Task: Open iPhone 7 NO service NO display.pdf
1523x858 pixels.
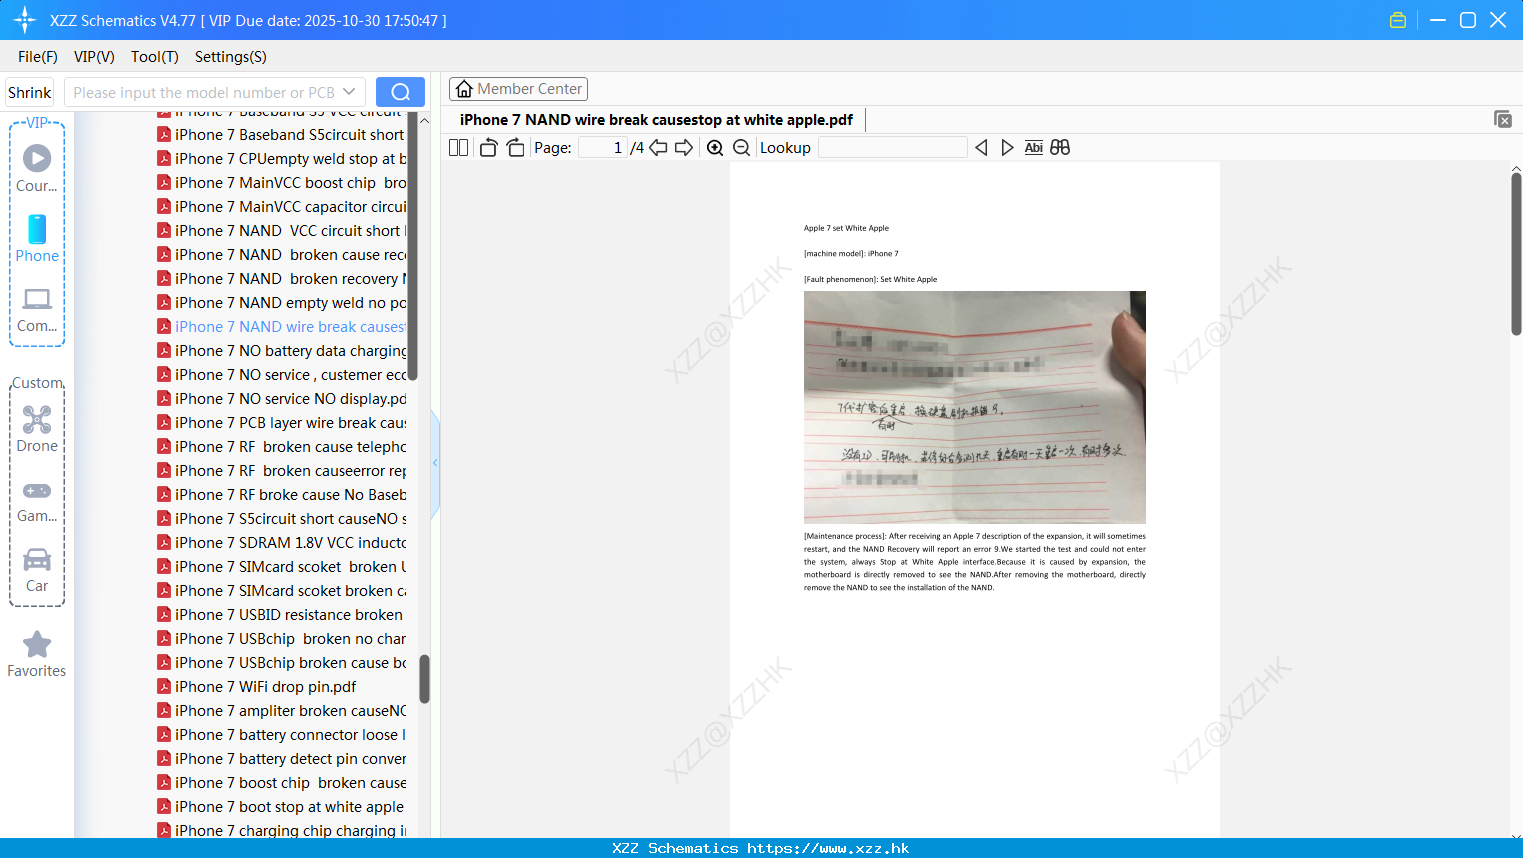Action: pos(282,399)
